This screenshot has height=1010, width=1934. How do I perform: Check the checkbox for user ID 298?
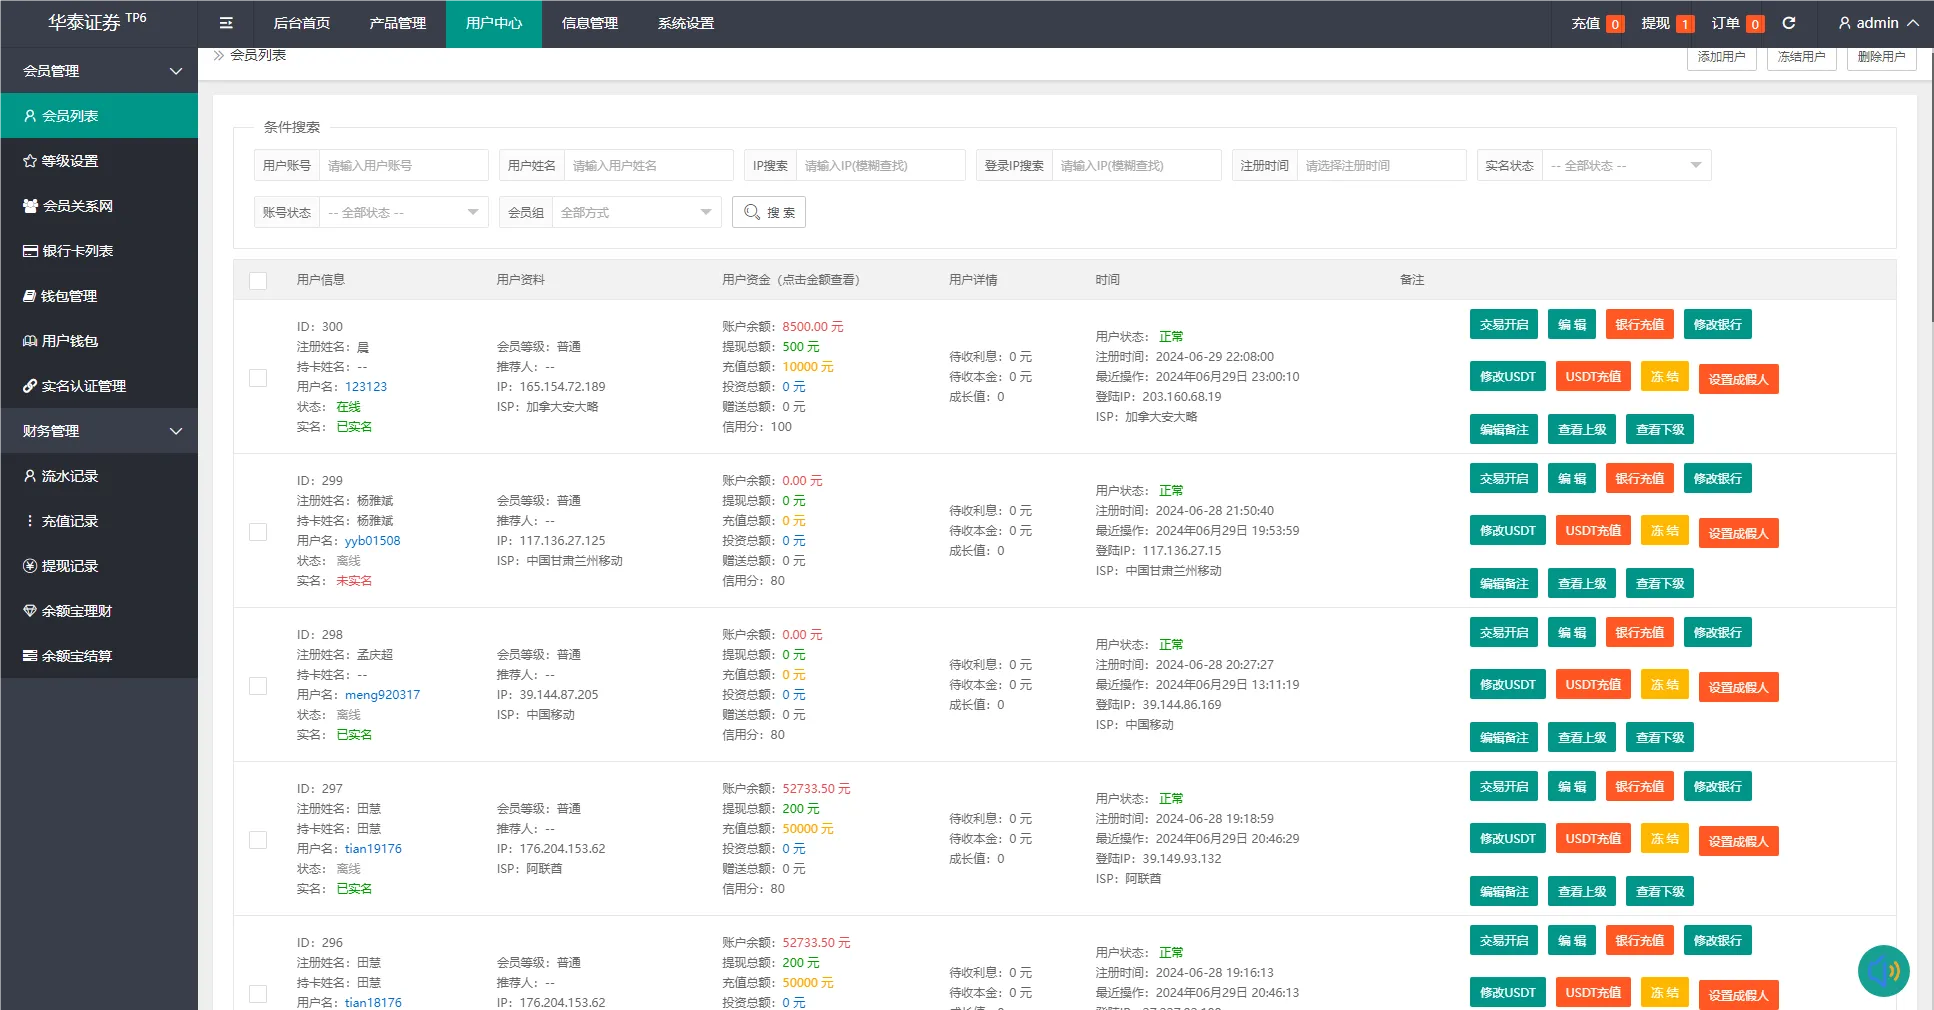click(x=258, y=686)
